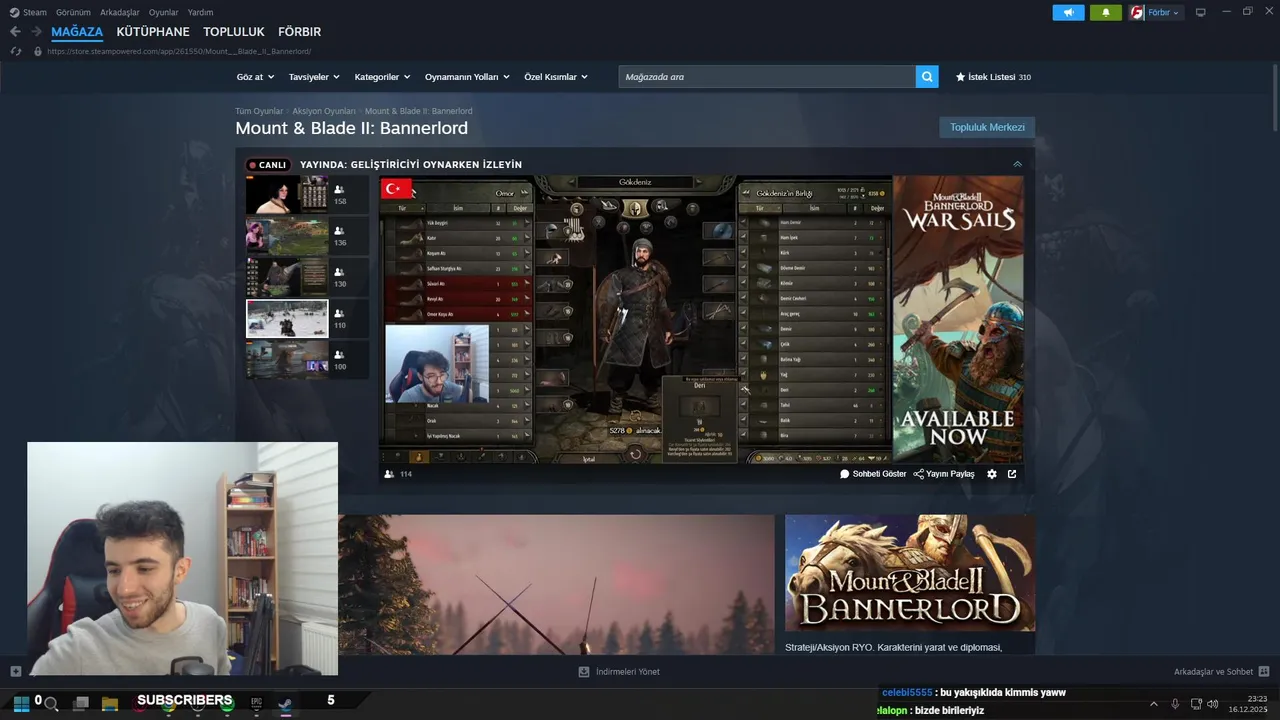Select the broadcast thumbnail with 130 viewers
Screen dimensions: 1280x720
(x=287, y=277)
